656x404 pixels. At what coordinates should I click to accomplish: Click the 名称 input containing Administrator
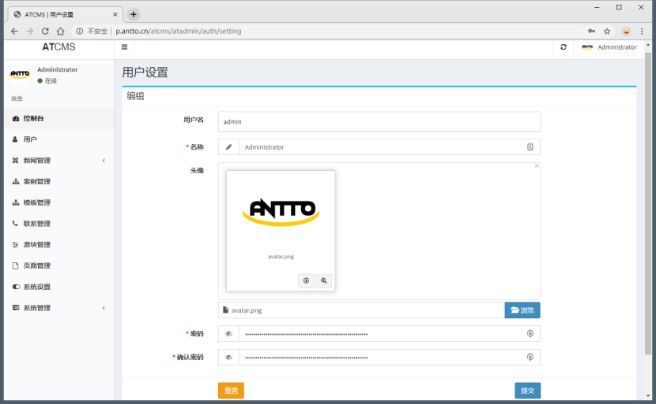380,147
